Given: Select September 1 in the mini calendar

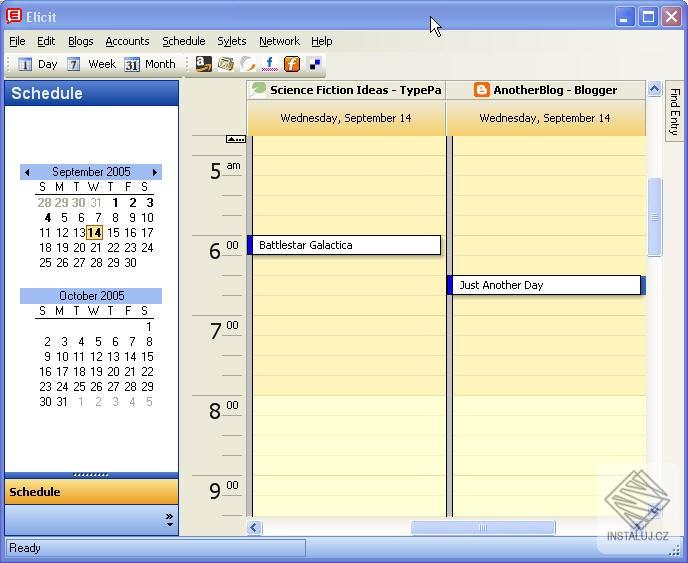Looking at the screenshot, I should (115, 203).
